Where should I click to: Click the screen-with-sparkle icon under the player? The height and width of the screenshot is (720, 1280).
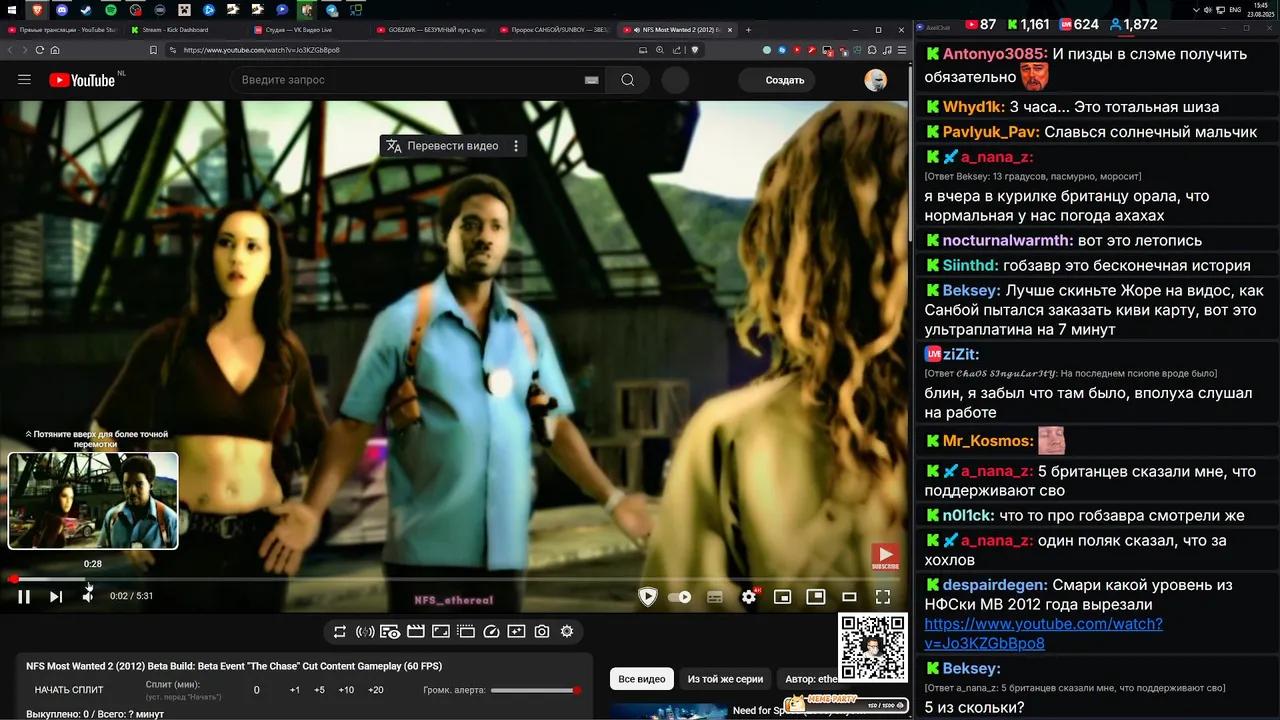(516, 632)
